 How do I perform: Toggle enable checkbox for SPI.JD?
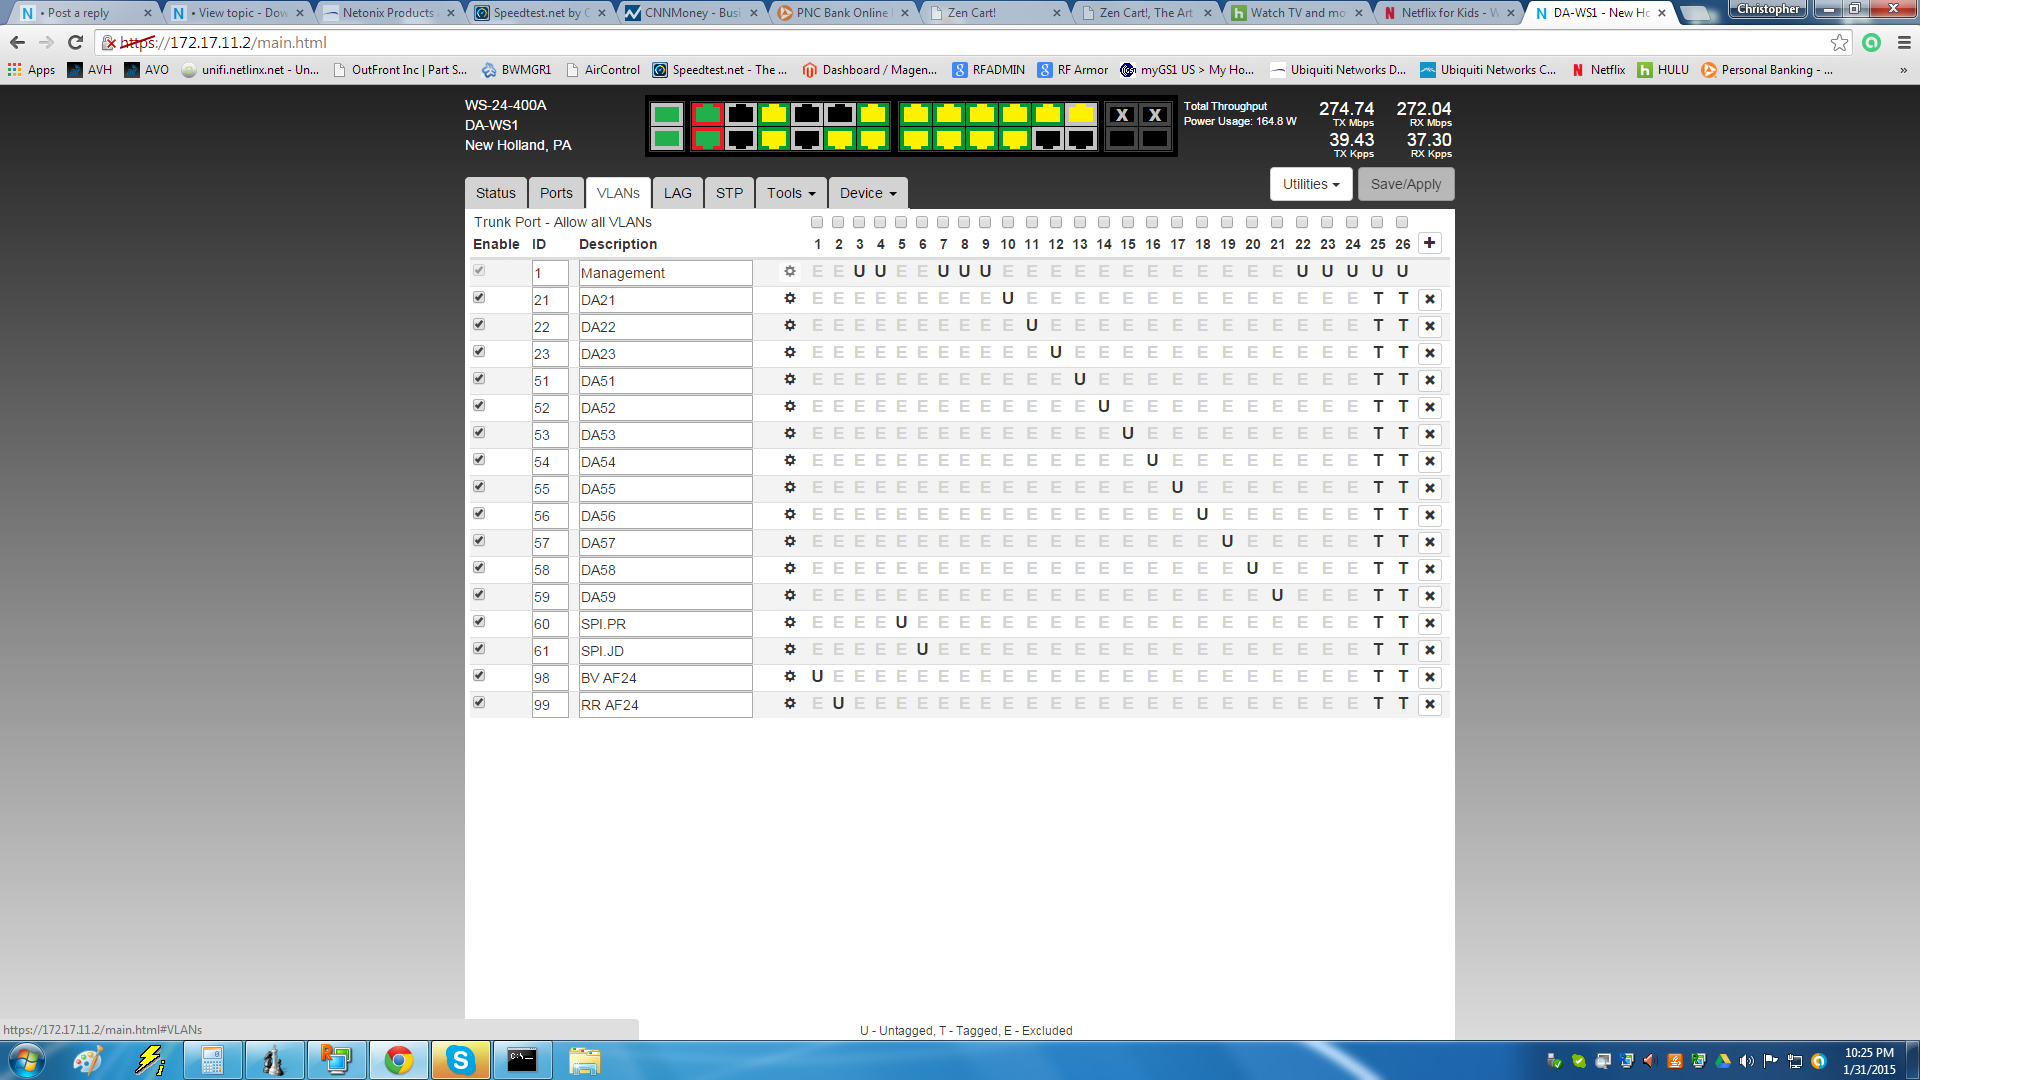tap(481, 649)
